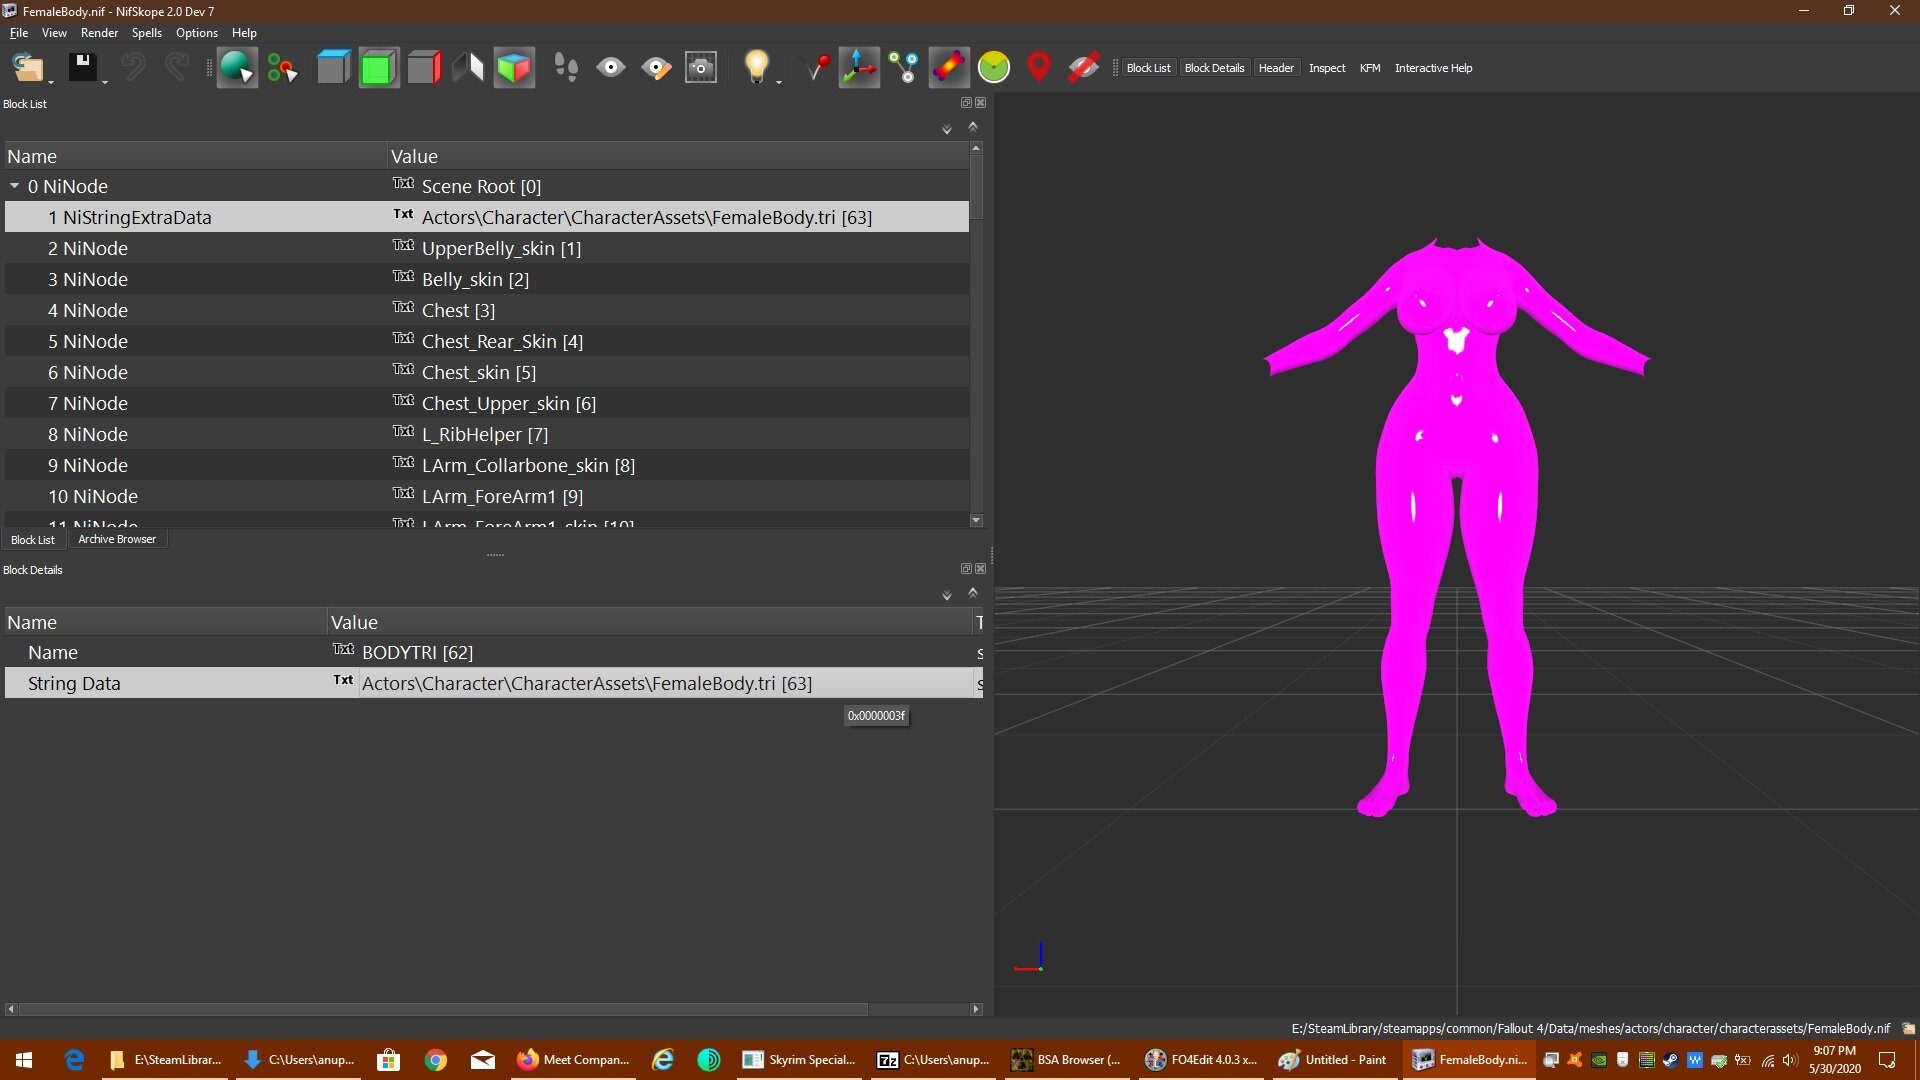Screen dimensions: 1920x1080
Task: Redo the last undone action
Action: pyautogui.click(x=177, y=68)
